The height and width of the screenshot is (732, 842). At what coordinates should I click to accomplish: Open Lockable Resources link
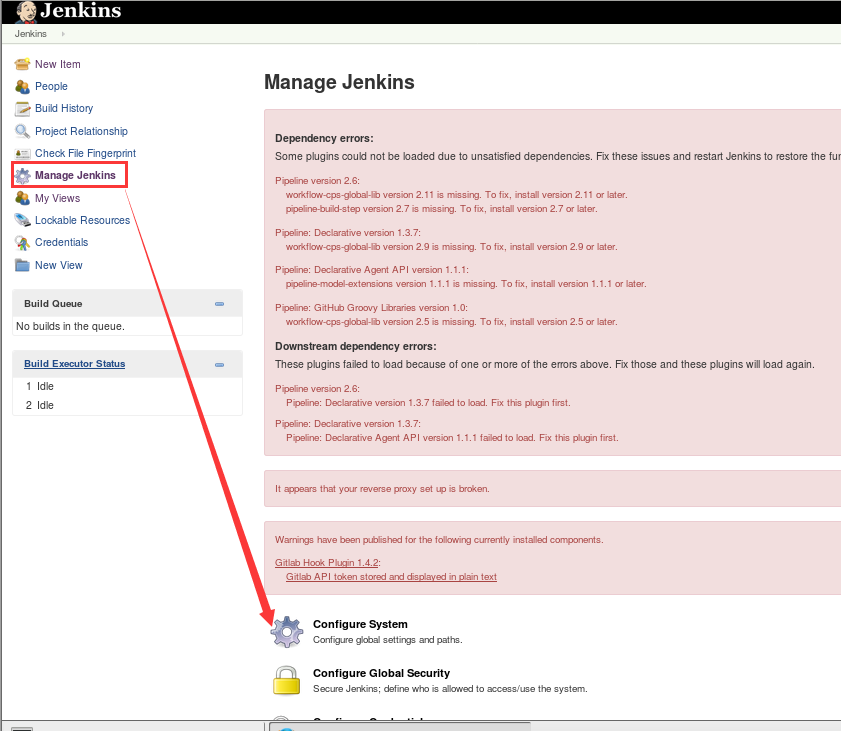pos(82,220)
